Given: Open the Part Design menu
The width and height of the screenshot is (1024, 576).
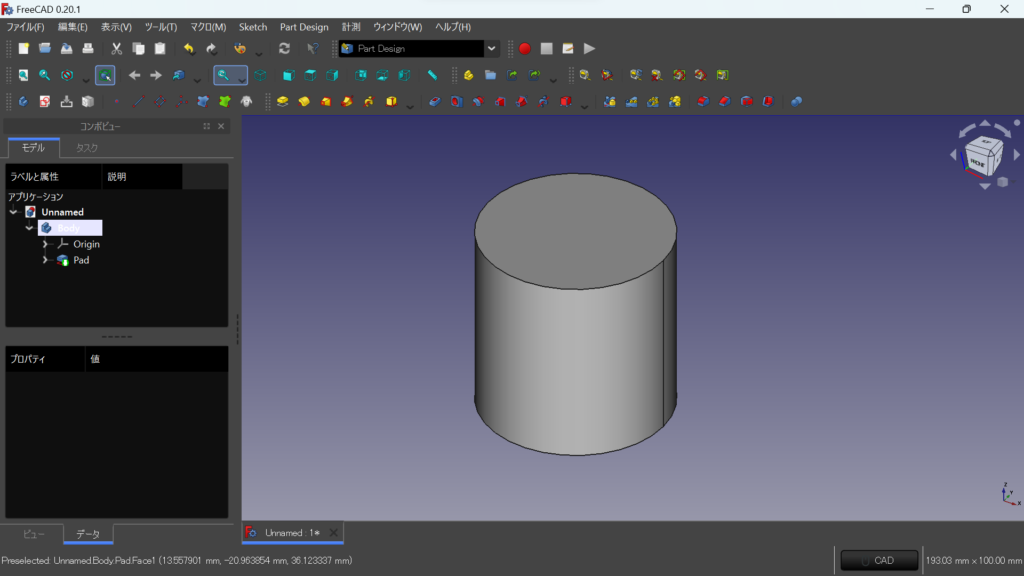Looking at the screenshot, I should (304, 27).
